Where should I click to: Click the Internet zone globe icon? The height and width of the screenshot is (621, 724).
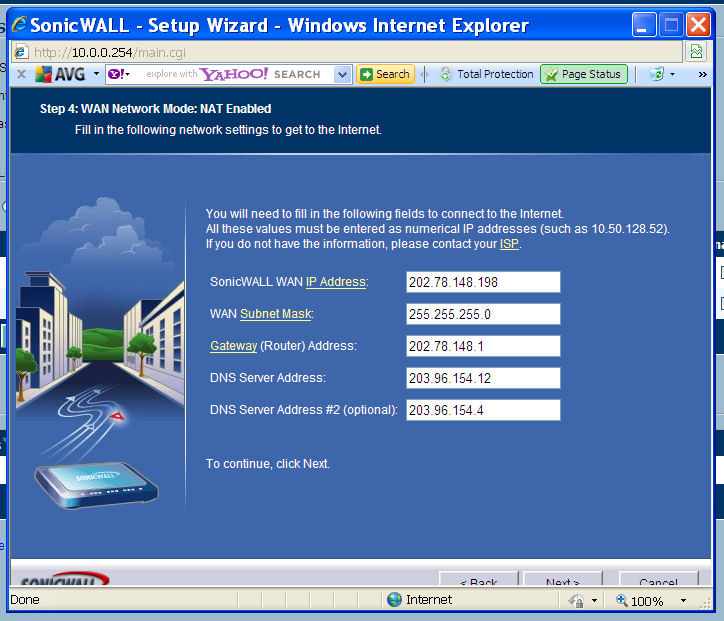pyautogui.click(x=394, y=600)
